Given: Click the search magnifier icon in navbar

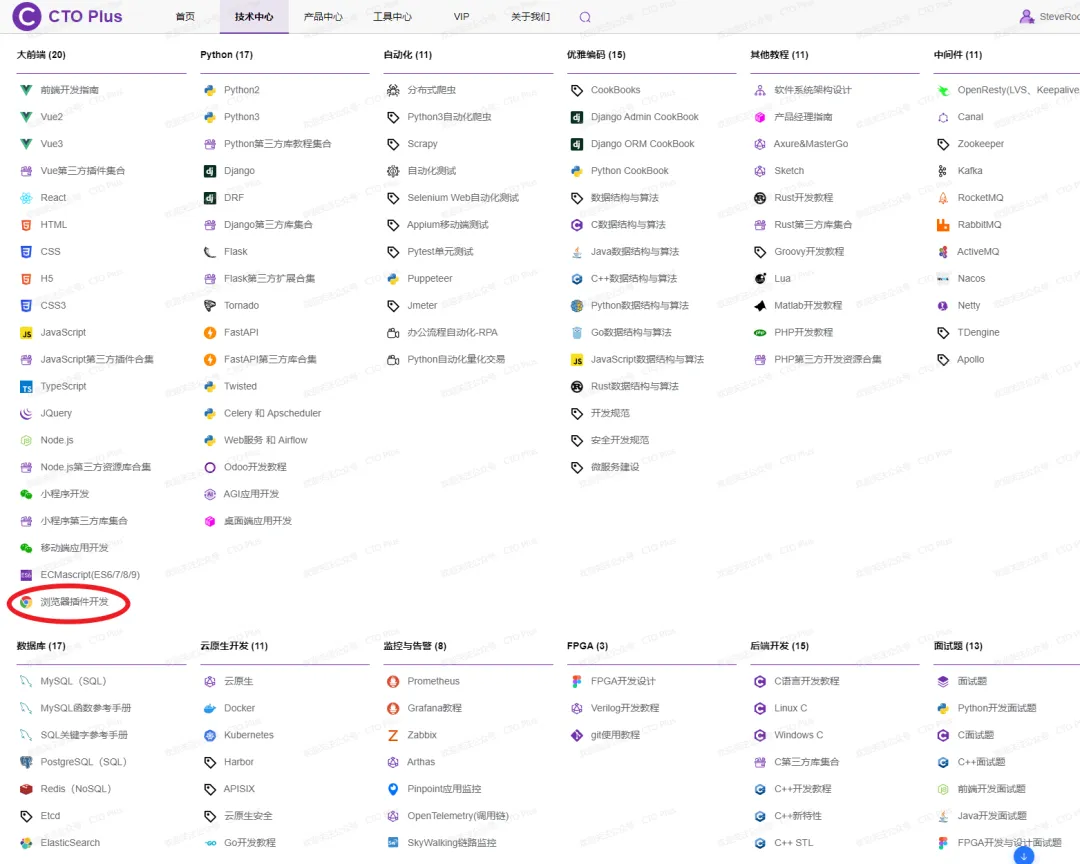Looking at the screenshot, I should coord(585,17).
